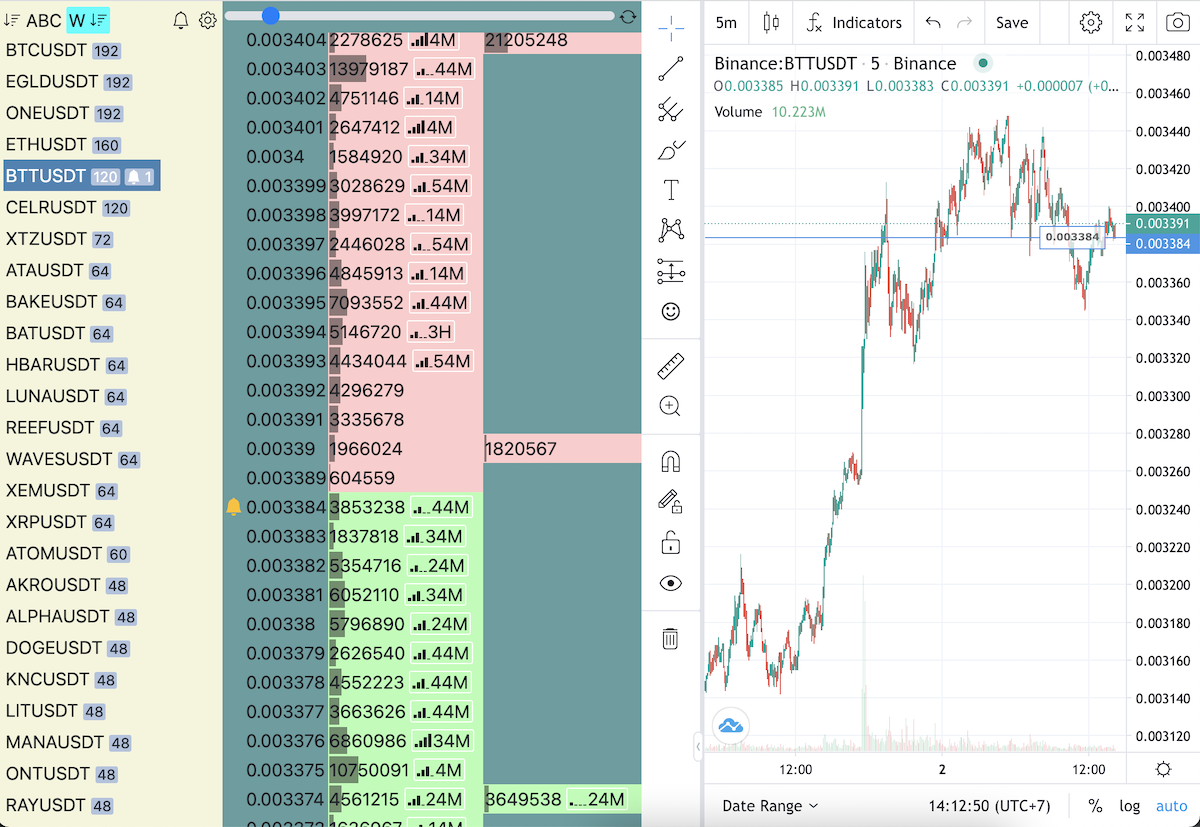Click order quantity 10750091 at 0.003375
1200x827 pixels.
point(367,770)
